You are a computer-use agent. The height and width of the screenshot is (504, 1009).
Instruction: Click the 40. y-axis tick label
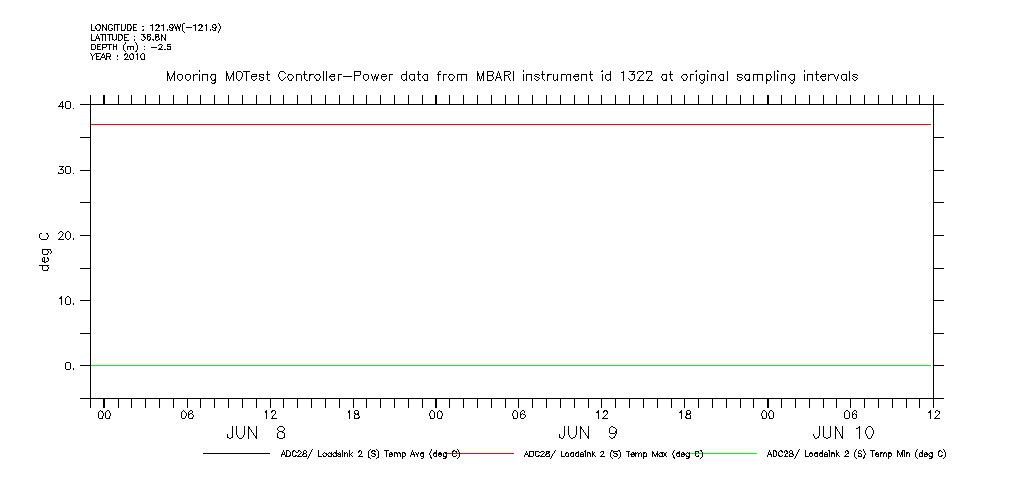coord(67,106)
